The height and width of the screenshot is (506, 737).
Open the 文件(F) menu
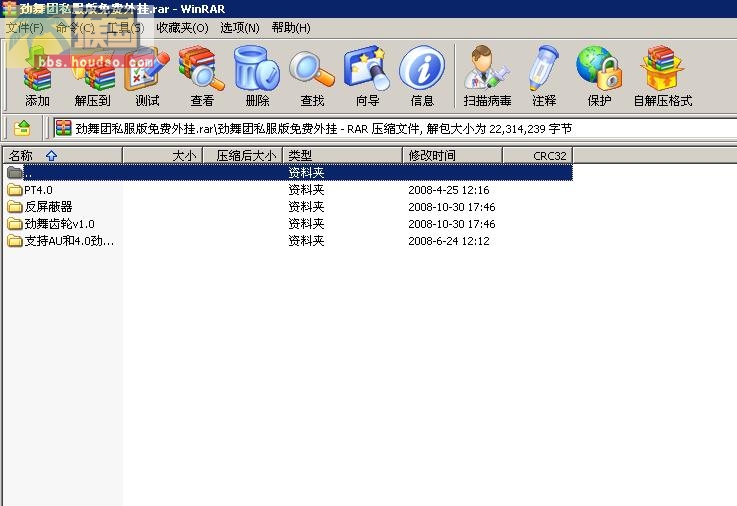[25, 28]
